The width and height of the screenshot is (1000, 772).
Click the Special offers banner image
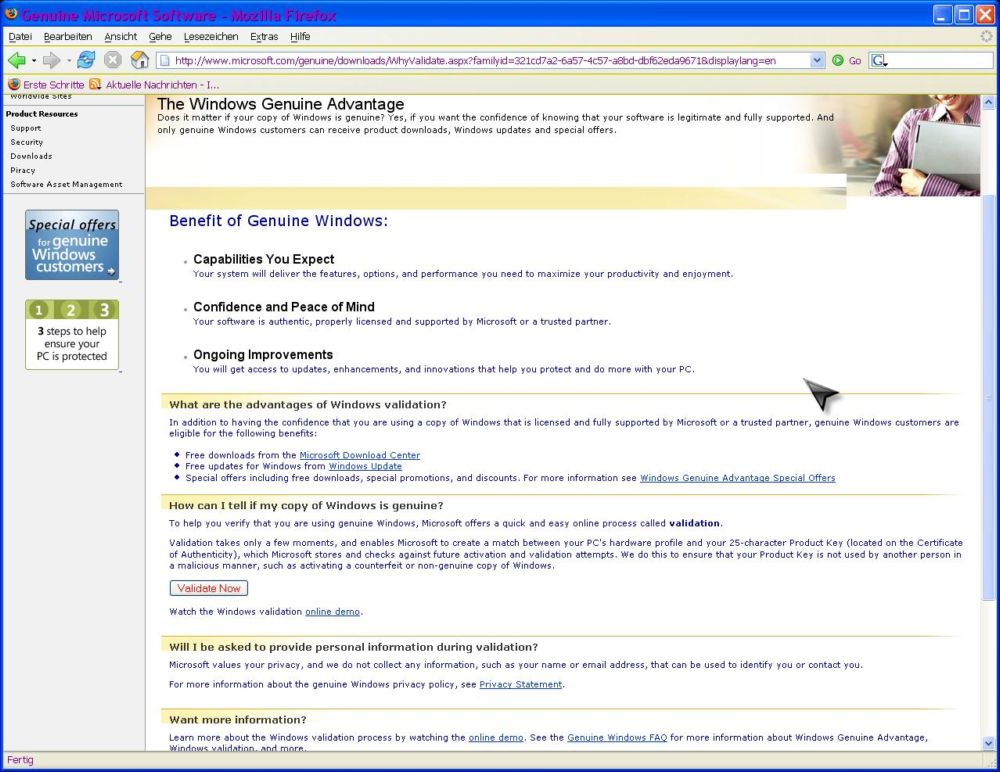click(72, 245)
